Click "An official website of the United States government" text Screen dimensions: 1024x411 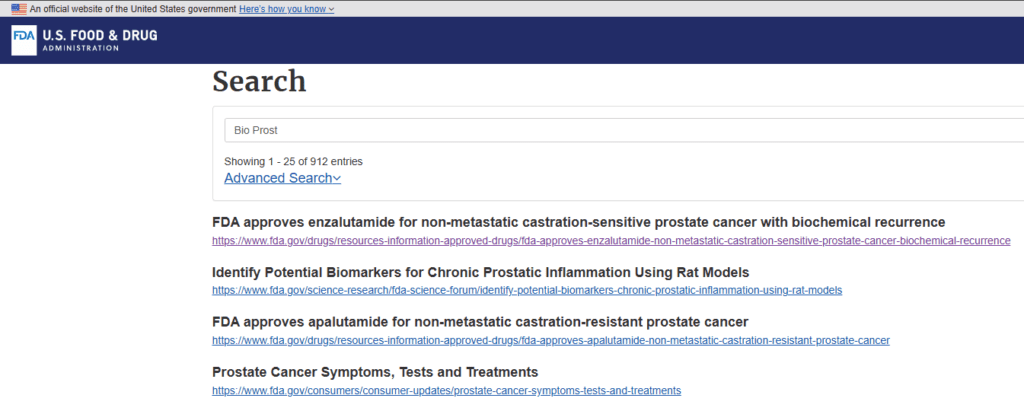pos(133,9)
